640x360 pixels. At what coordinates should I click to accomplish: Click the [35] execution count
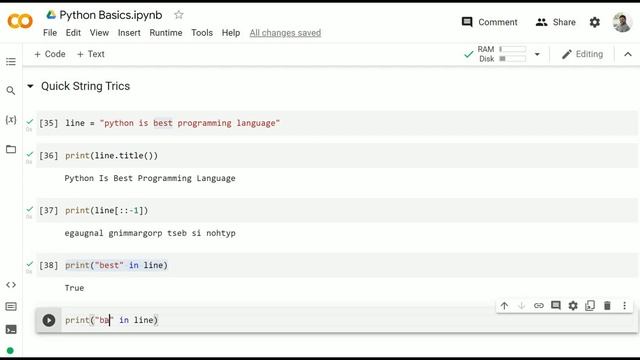49,123
